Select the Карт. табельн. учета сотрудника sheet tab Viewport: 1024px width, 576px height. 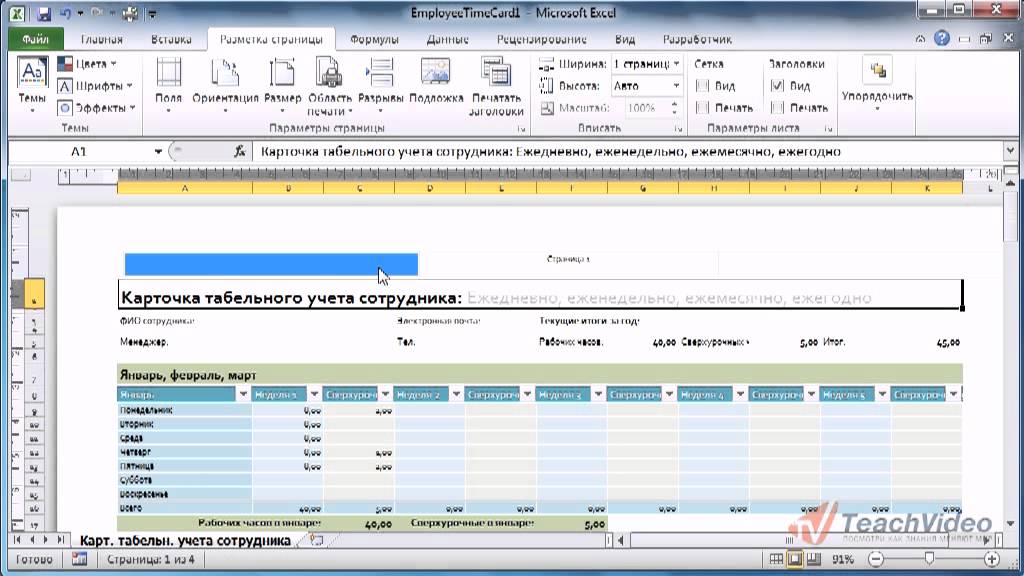[x=185, y=541]
